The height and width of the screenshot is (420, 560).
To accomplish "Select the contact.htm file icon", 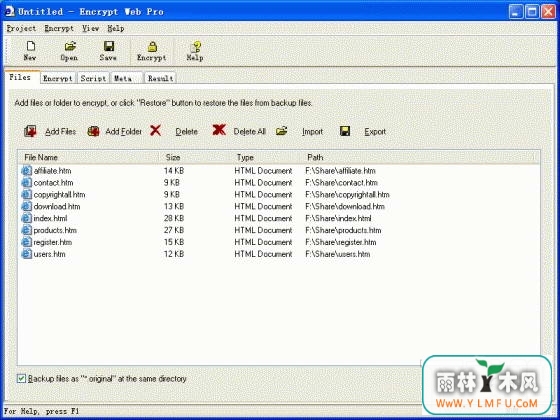I will pos(26,182).
